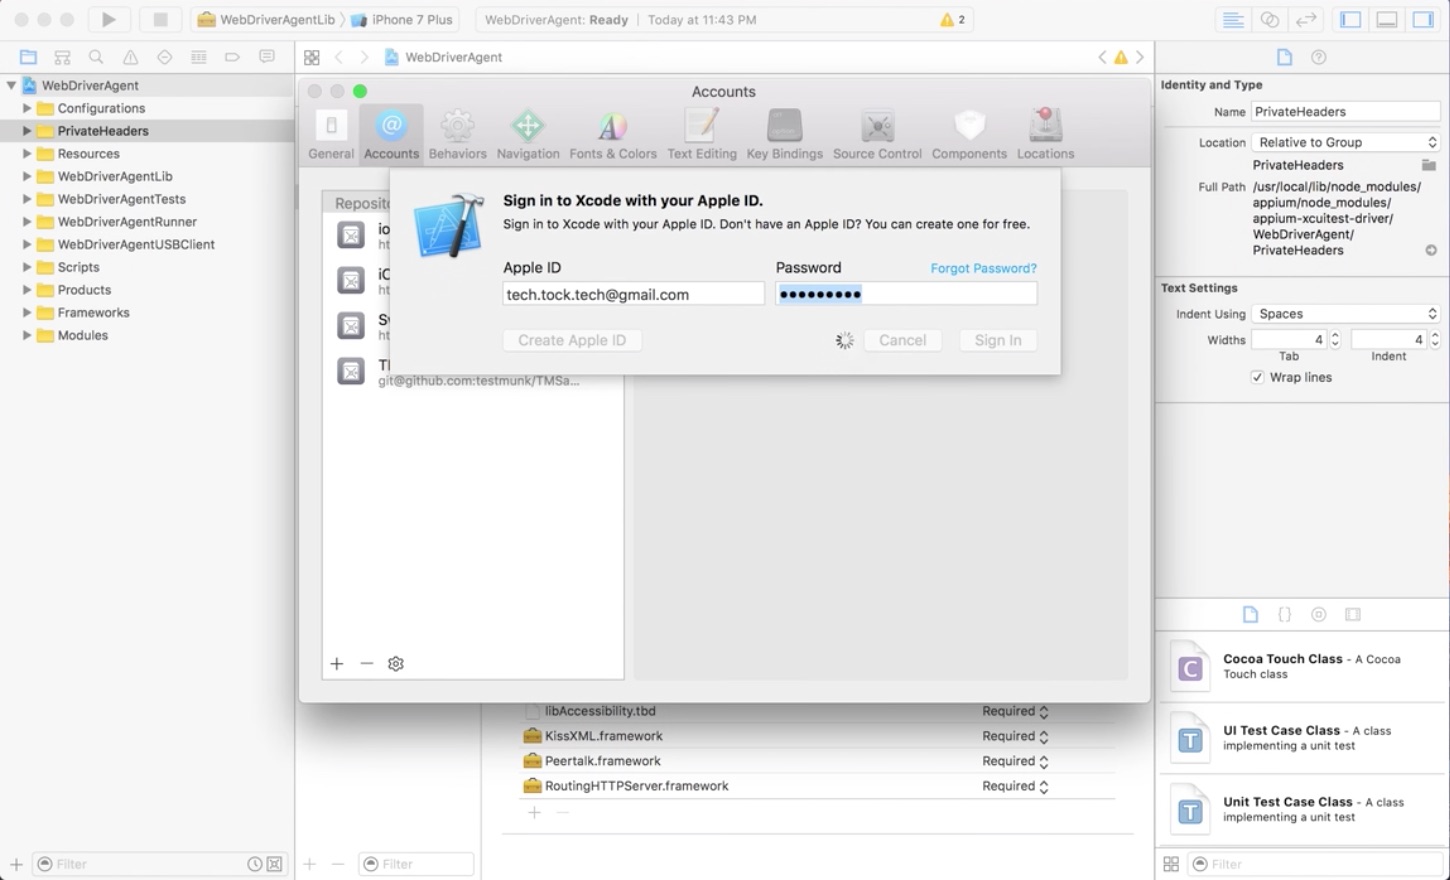This screenshot has height=880, width=1450.
Task: Show the assistant editor icon
Action: point(1269,19)
